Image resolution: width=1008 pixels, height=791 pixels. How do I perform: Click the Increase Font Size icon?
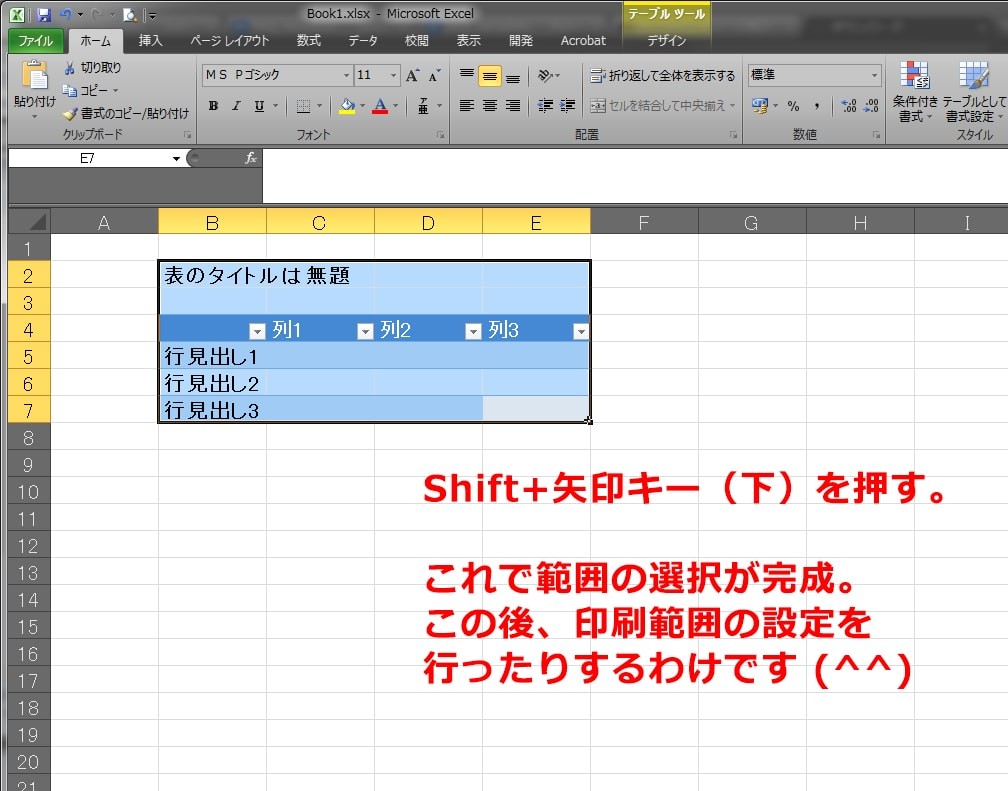click(410, 73)
